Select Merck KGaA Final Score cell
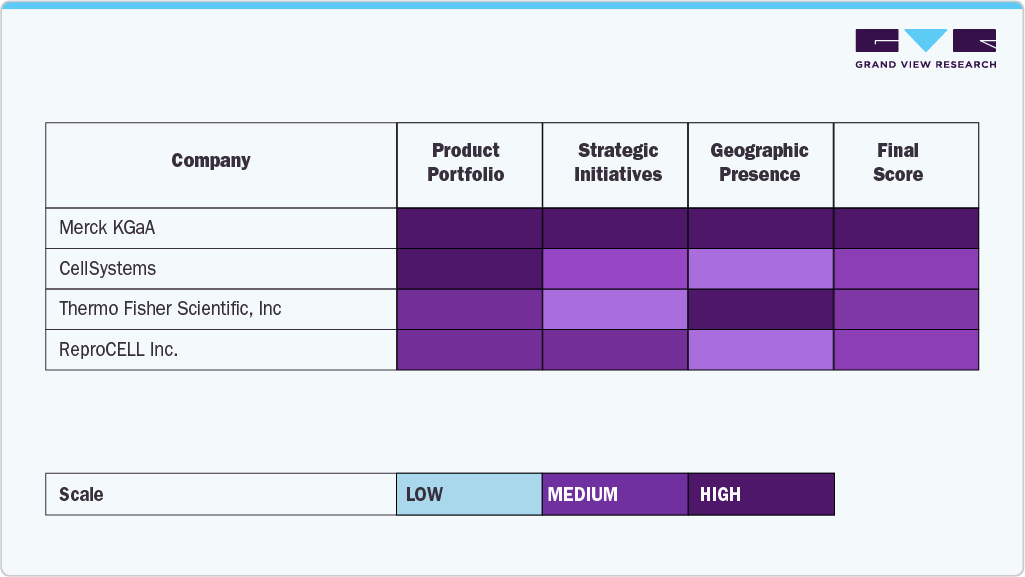The width and height of the screenshot is (1025, 577). point(906,228)
